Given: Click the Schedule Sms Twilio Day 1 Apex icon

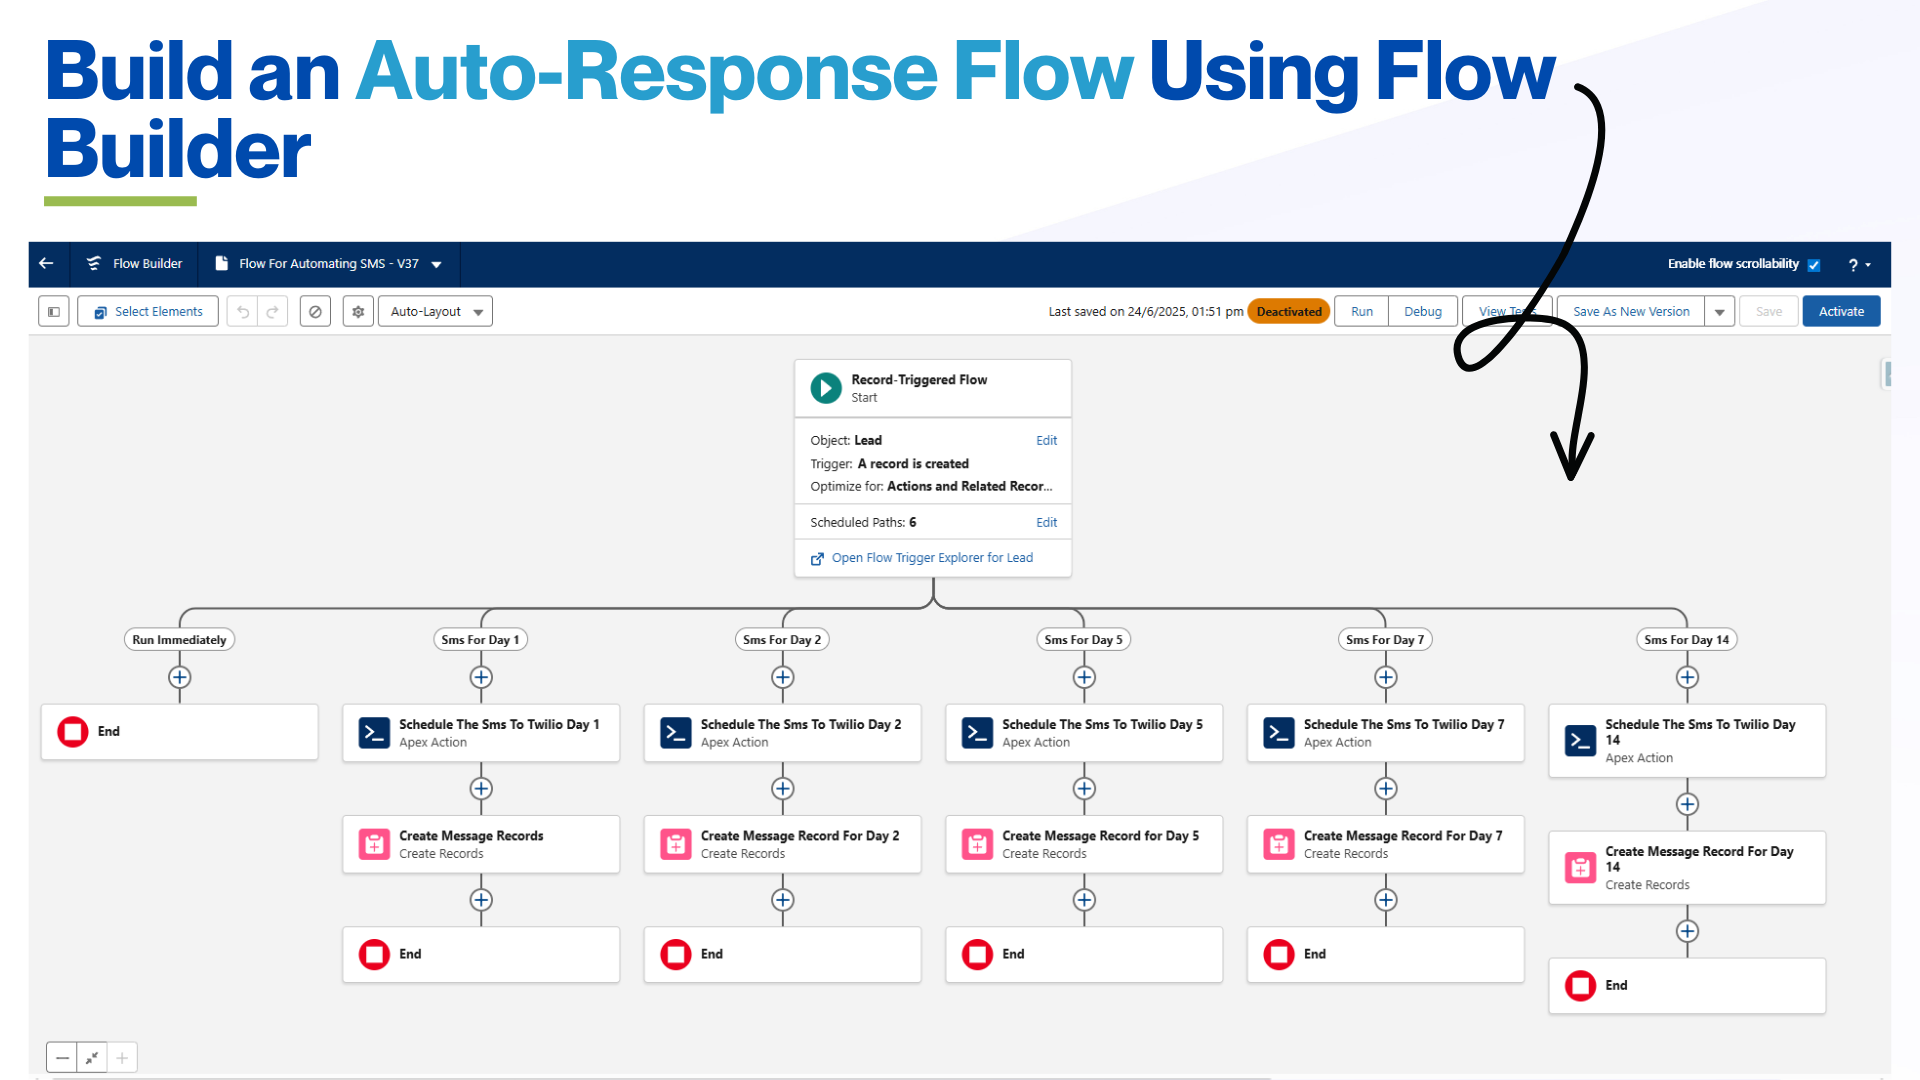Looking at the screenshot, I should point(374,733).
